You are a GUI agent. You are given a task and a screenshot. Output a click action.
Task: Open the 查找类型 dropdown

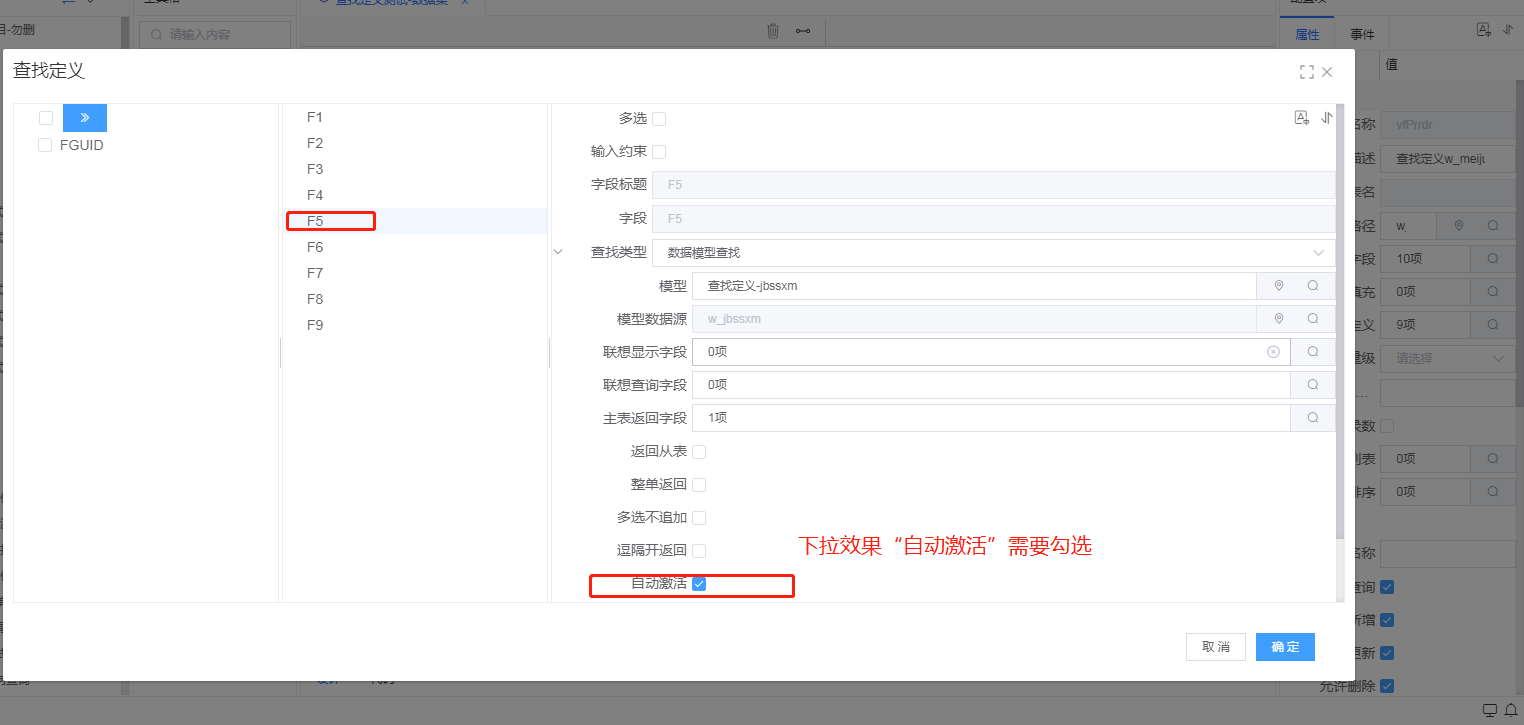tap(993, 253)
